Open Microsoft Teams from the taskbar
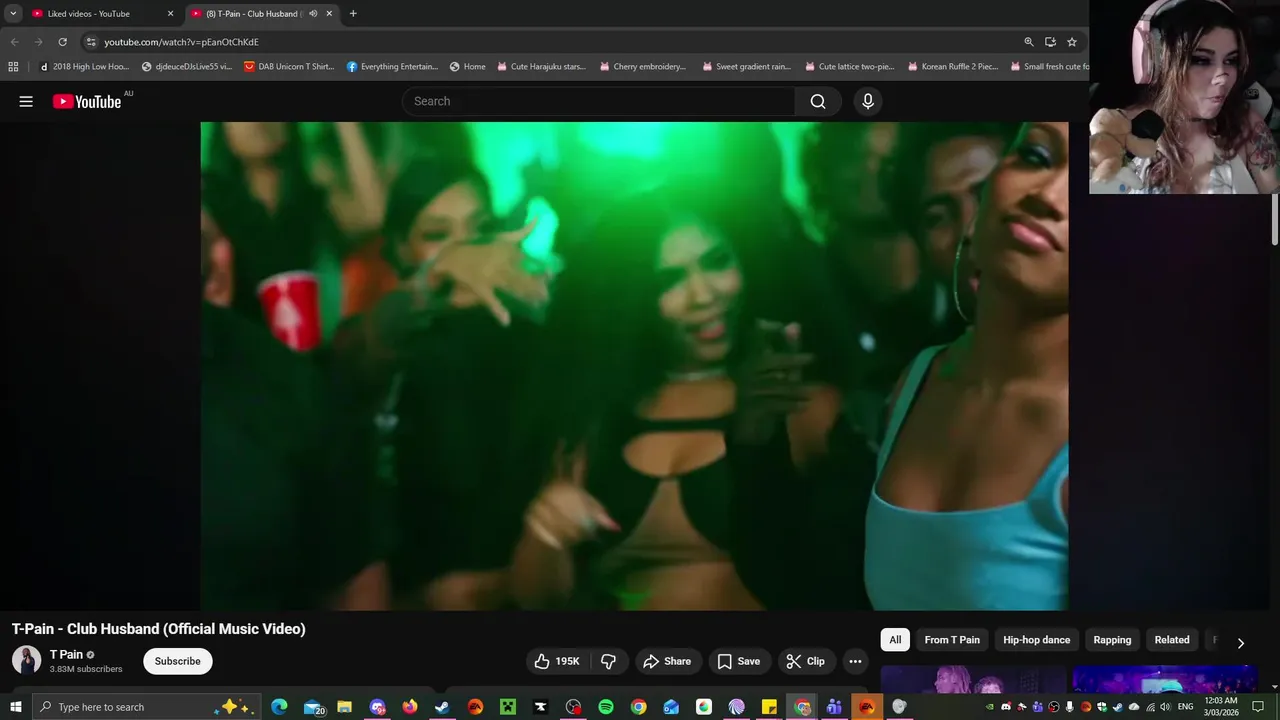1280x720 pixels. coord(834,707)
